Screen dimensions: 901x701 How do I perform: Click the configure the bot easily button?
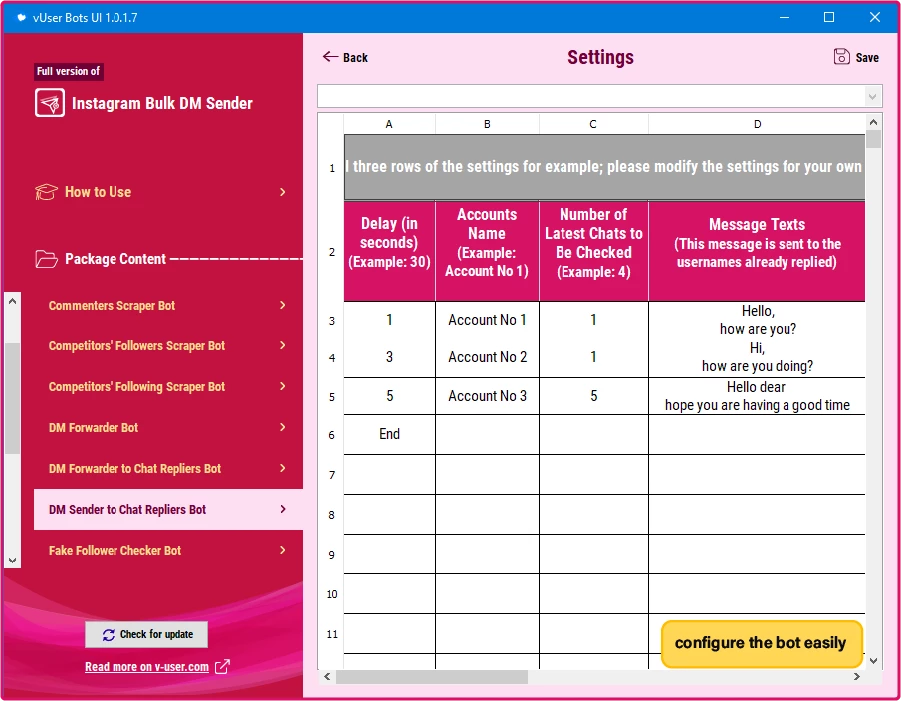pos(761,643)
